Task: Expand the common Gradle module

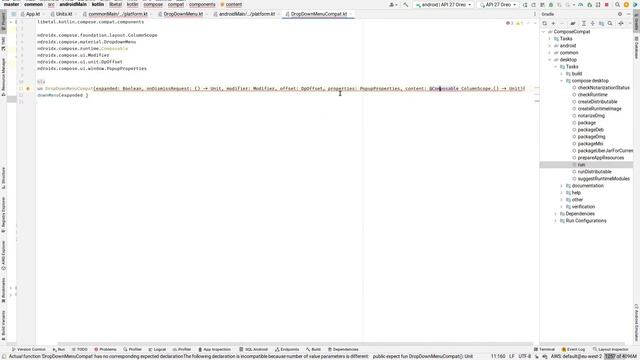Action: 550,53
